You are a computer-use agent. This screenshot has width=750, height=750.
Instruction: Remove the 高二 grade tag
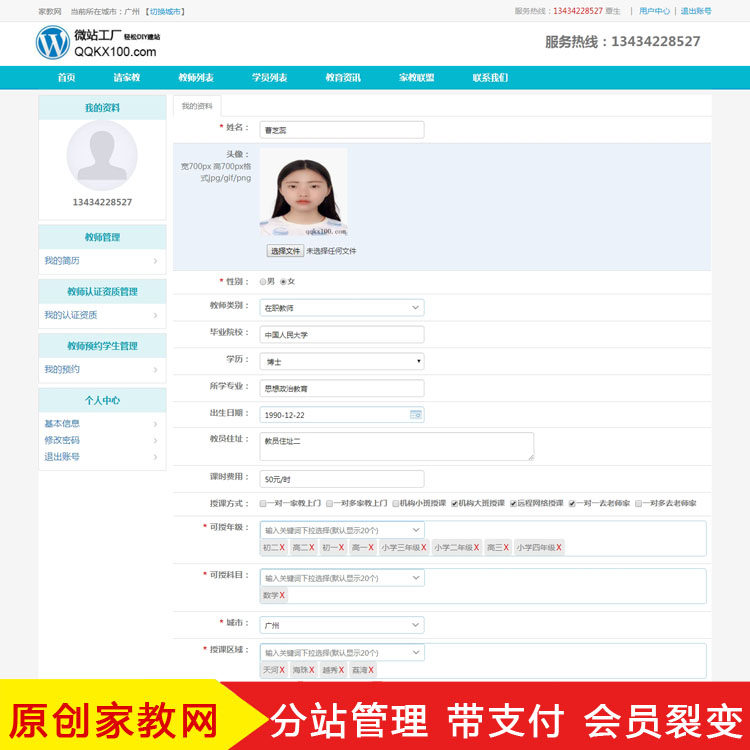pyautogui.click(x=312, y=548)
